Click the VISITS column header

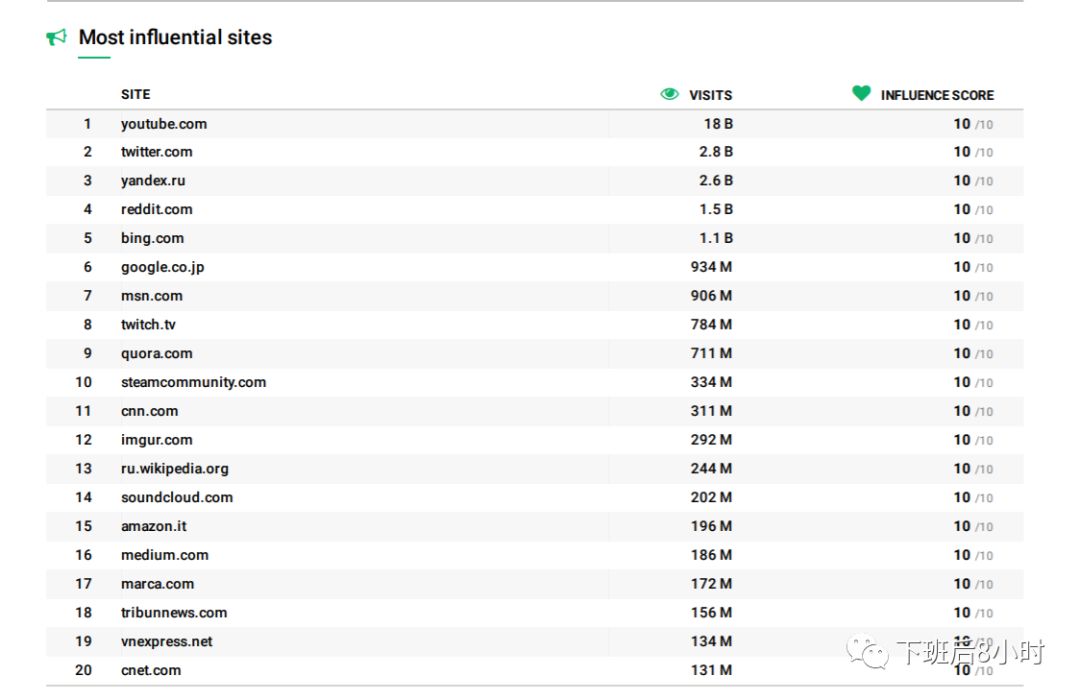(x=711, y=95)
